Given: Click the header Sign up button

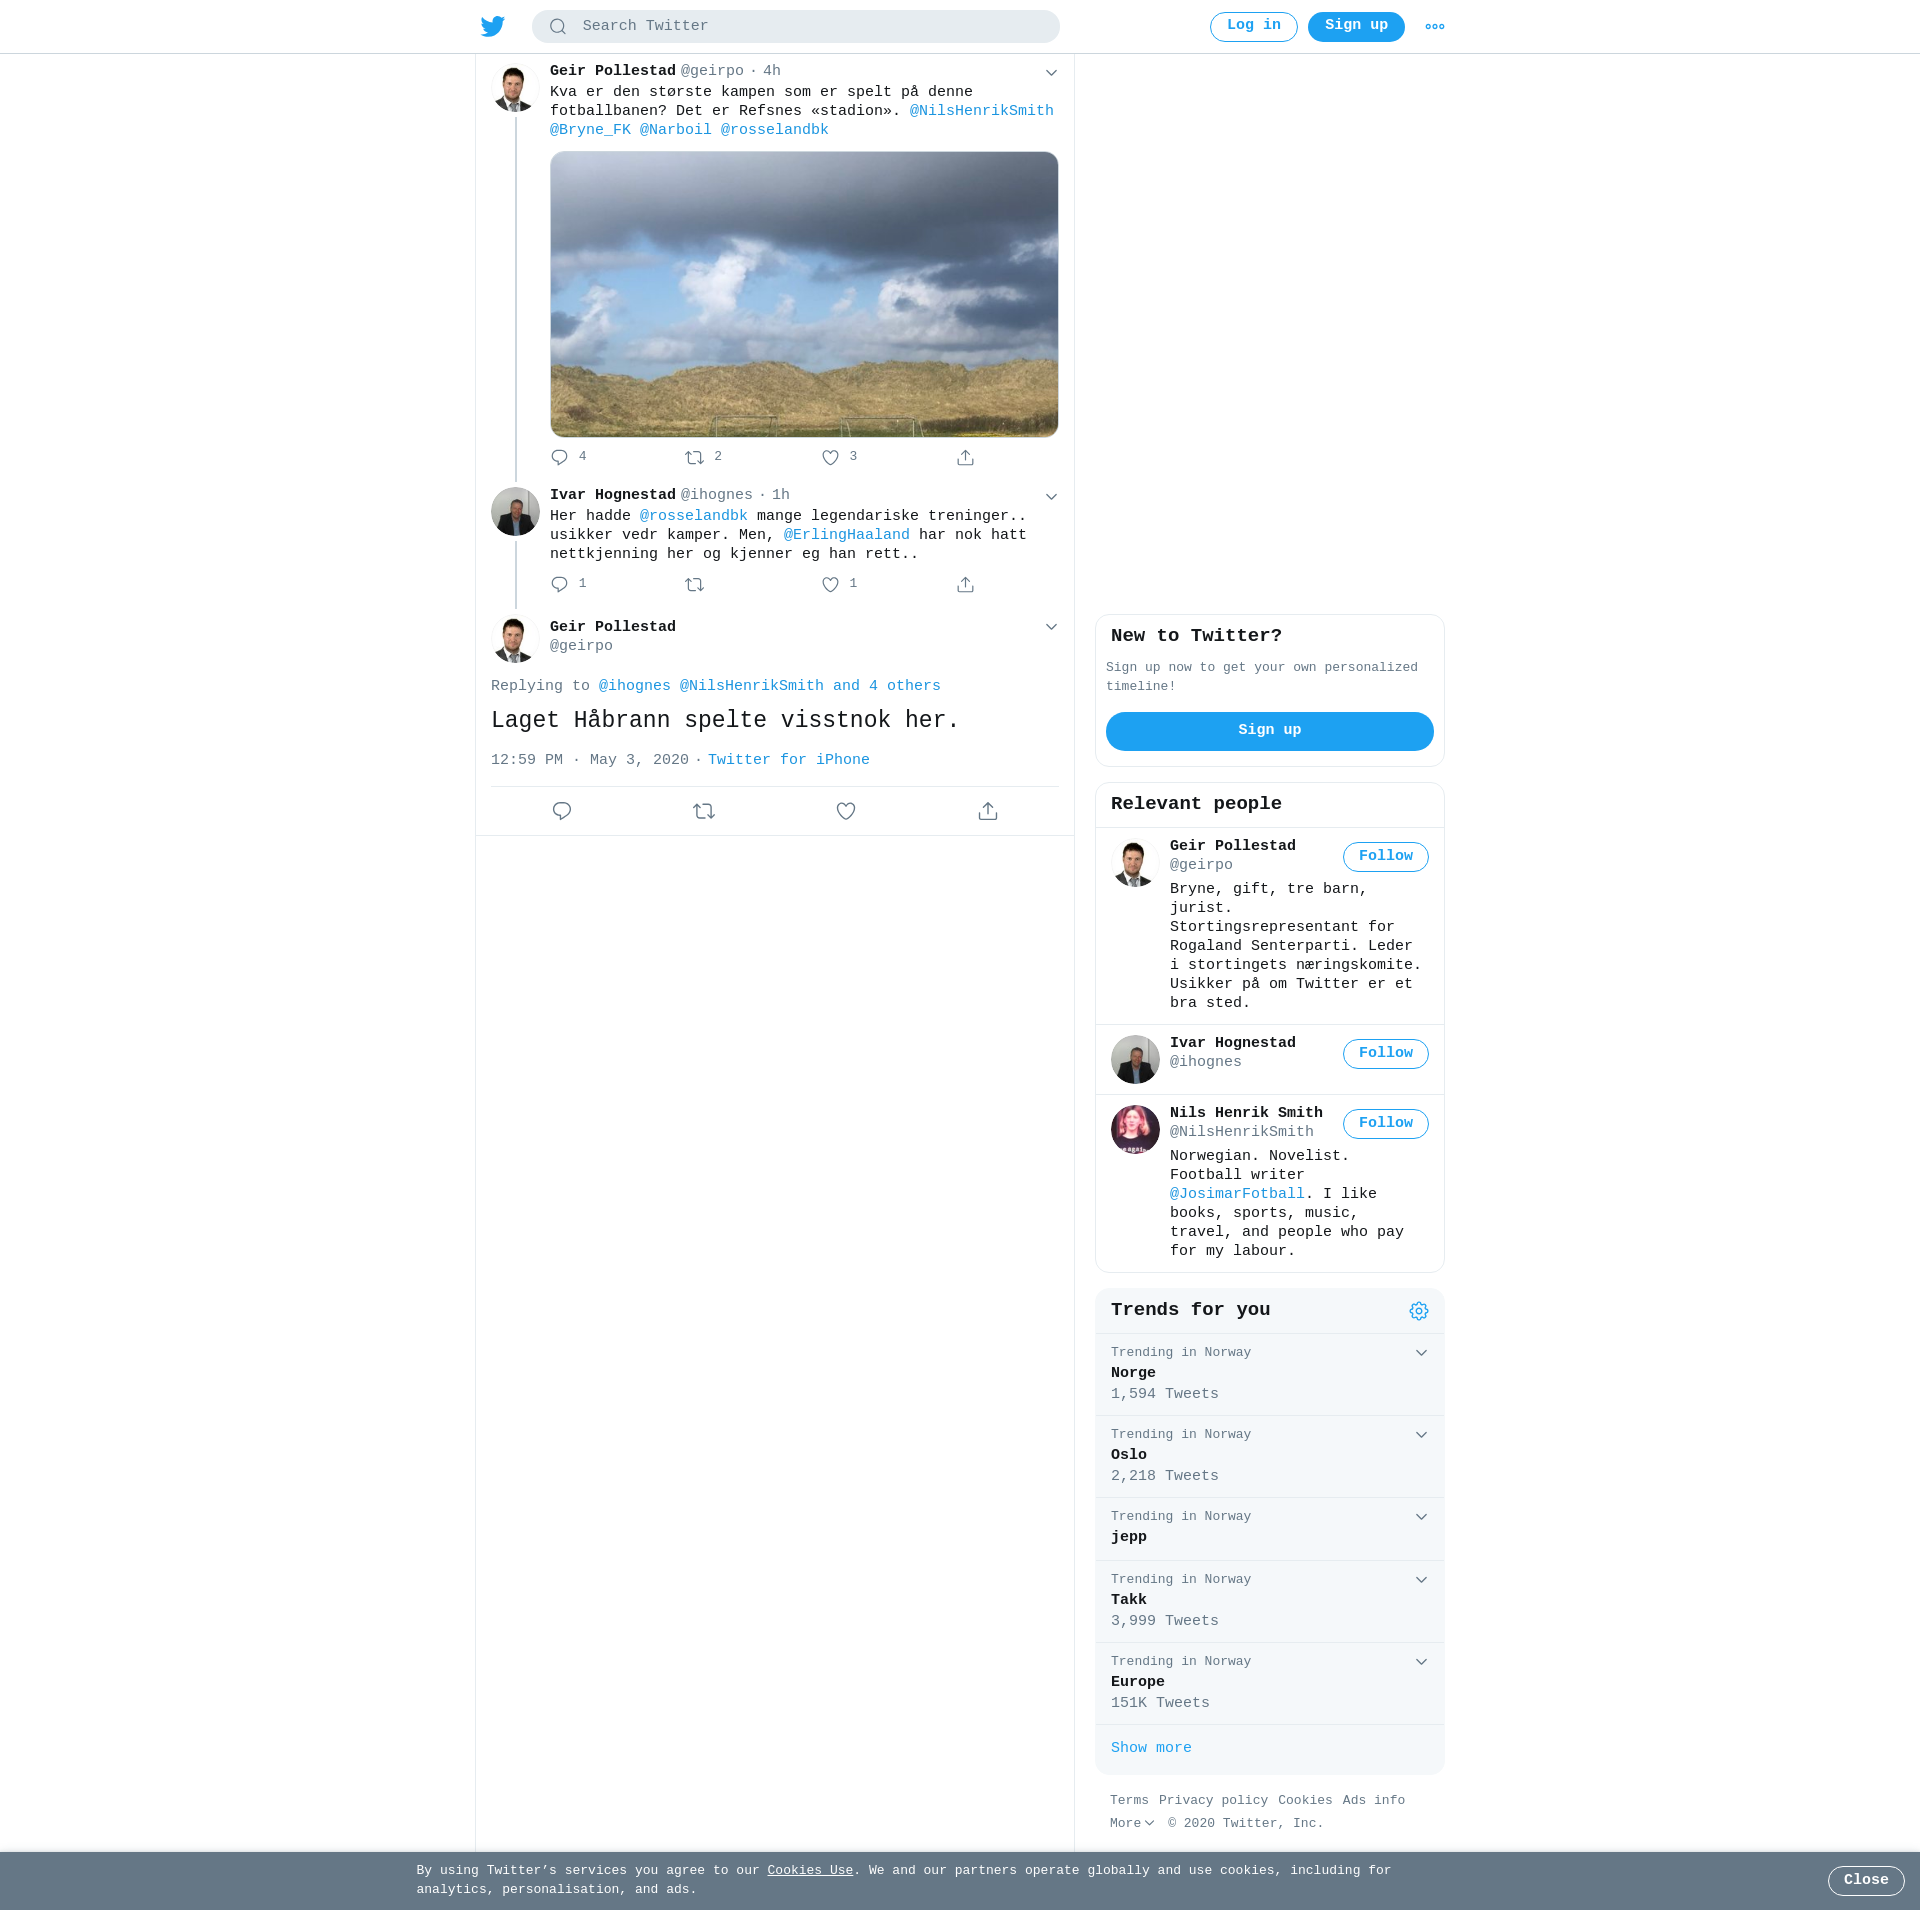Looking at the screenshot, I should pyautogui.click(x=1356, y=26).
